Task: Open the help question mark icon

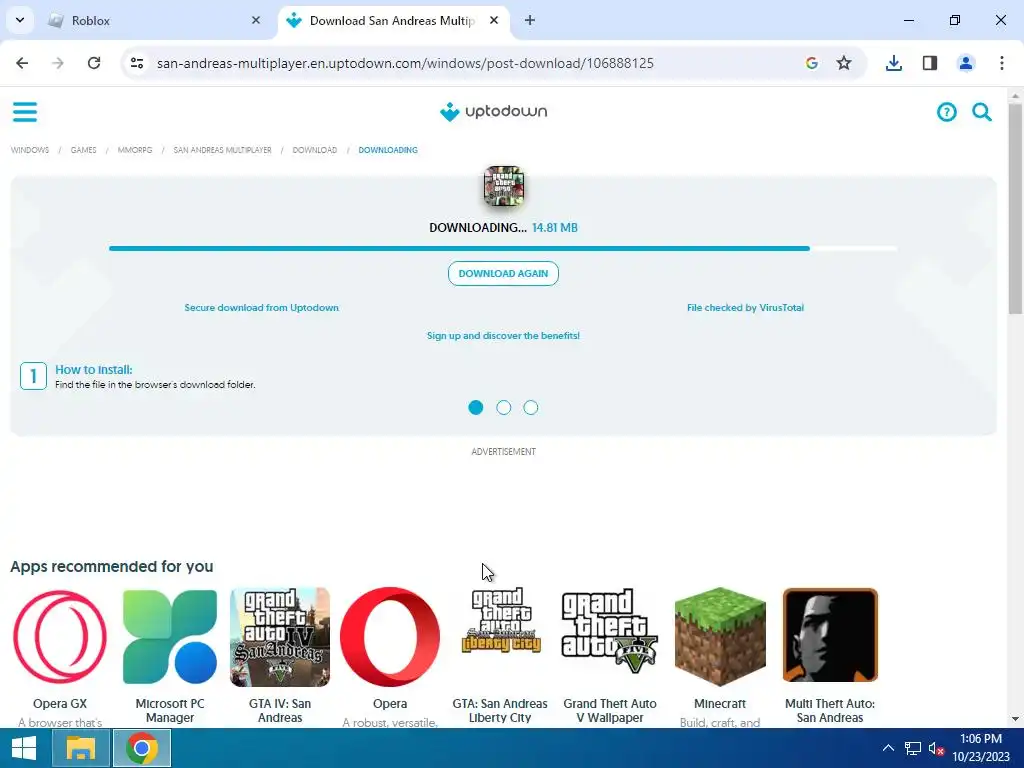Action: 946,112
